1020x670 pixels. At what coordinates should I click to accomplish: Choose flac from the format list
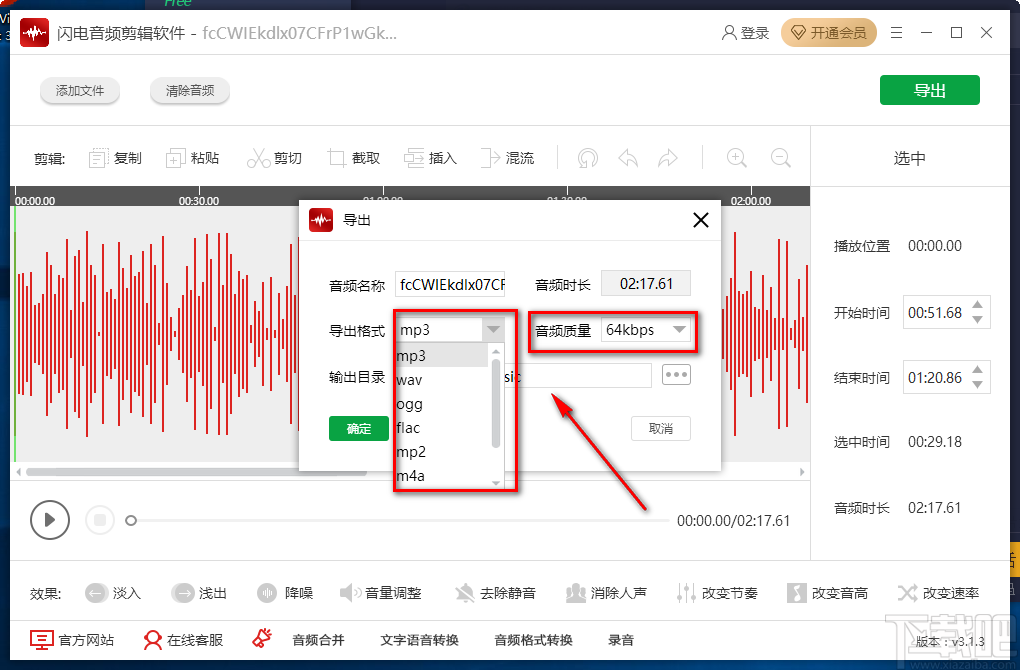(442, 428)
